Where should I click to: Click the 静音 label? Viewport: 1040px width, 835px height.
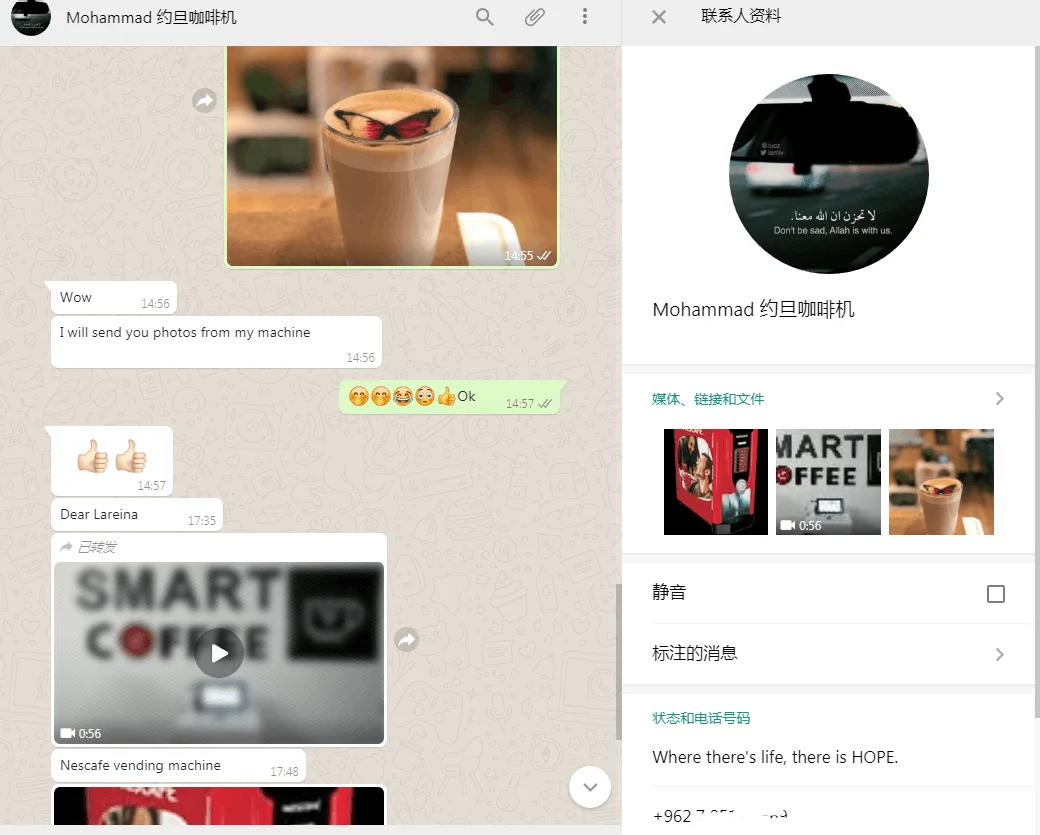tap(669, 592)
